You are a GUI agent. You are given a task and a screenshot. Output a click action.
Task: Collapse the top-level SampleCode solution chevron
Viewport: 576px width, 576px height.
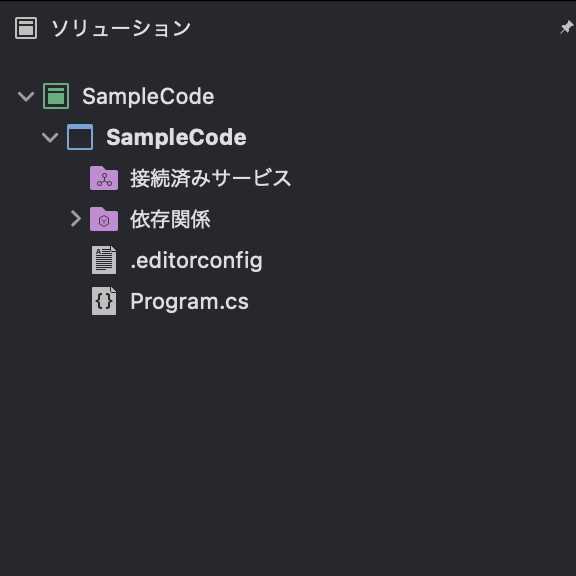click(x=26, y=97)
